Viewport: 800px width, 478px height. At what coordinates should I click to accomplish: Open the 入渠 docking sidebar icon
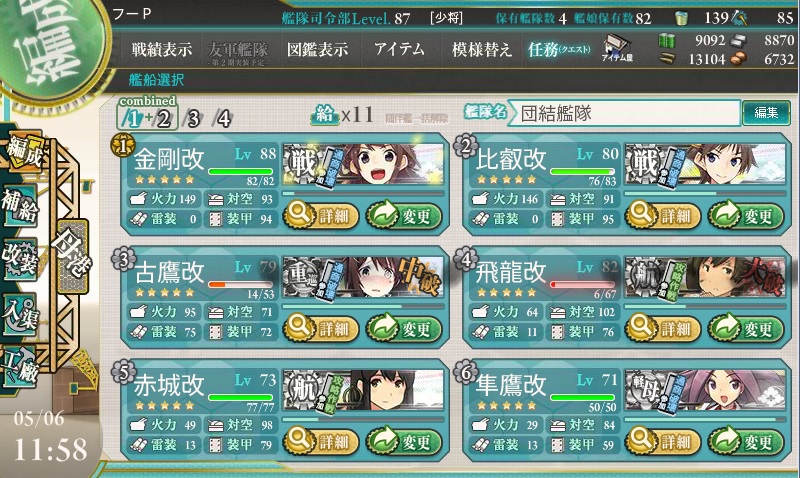click(20, 313)
